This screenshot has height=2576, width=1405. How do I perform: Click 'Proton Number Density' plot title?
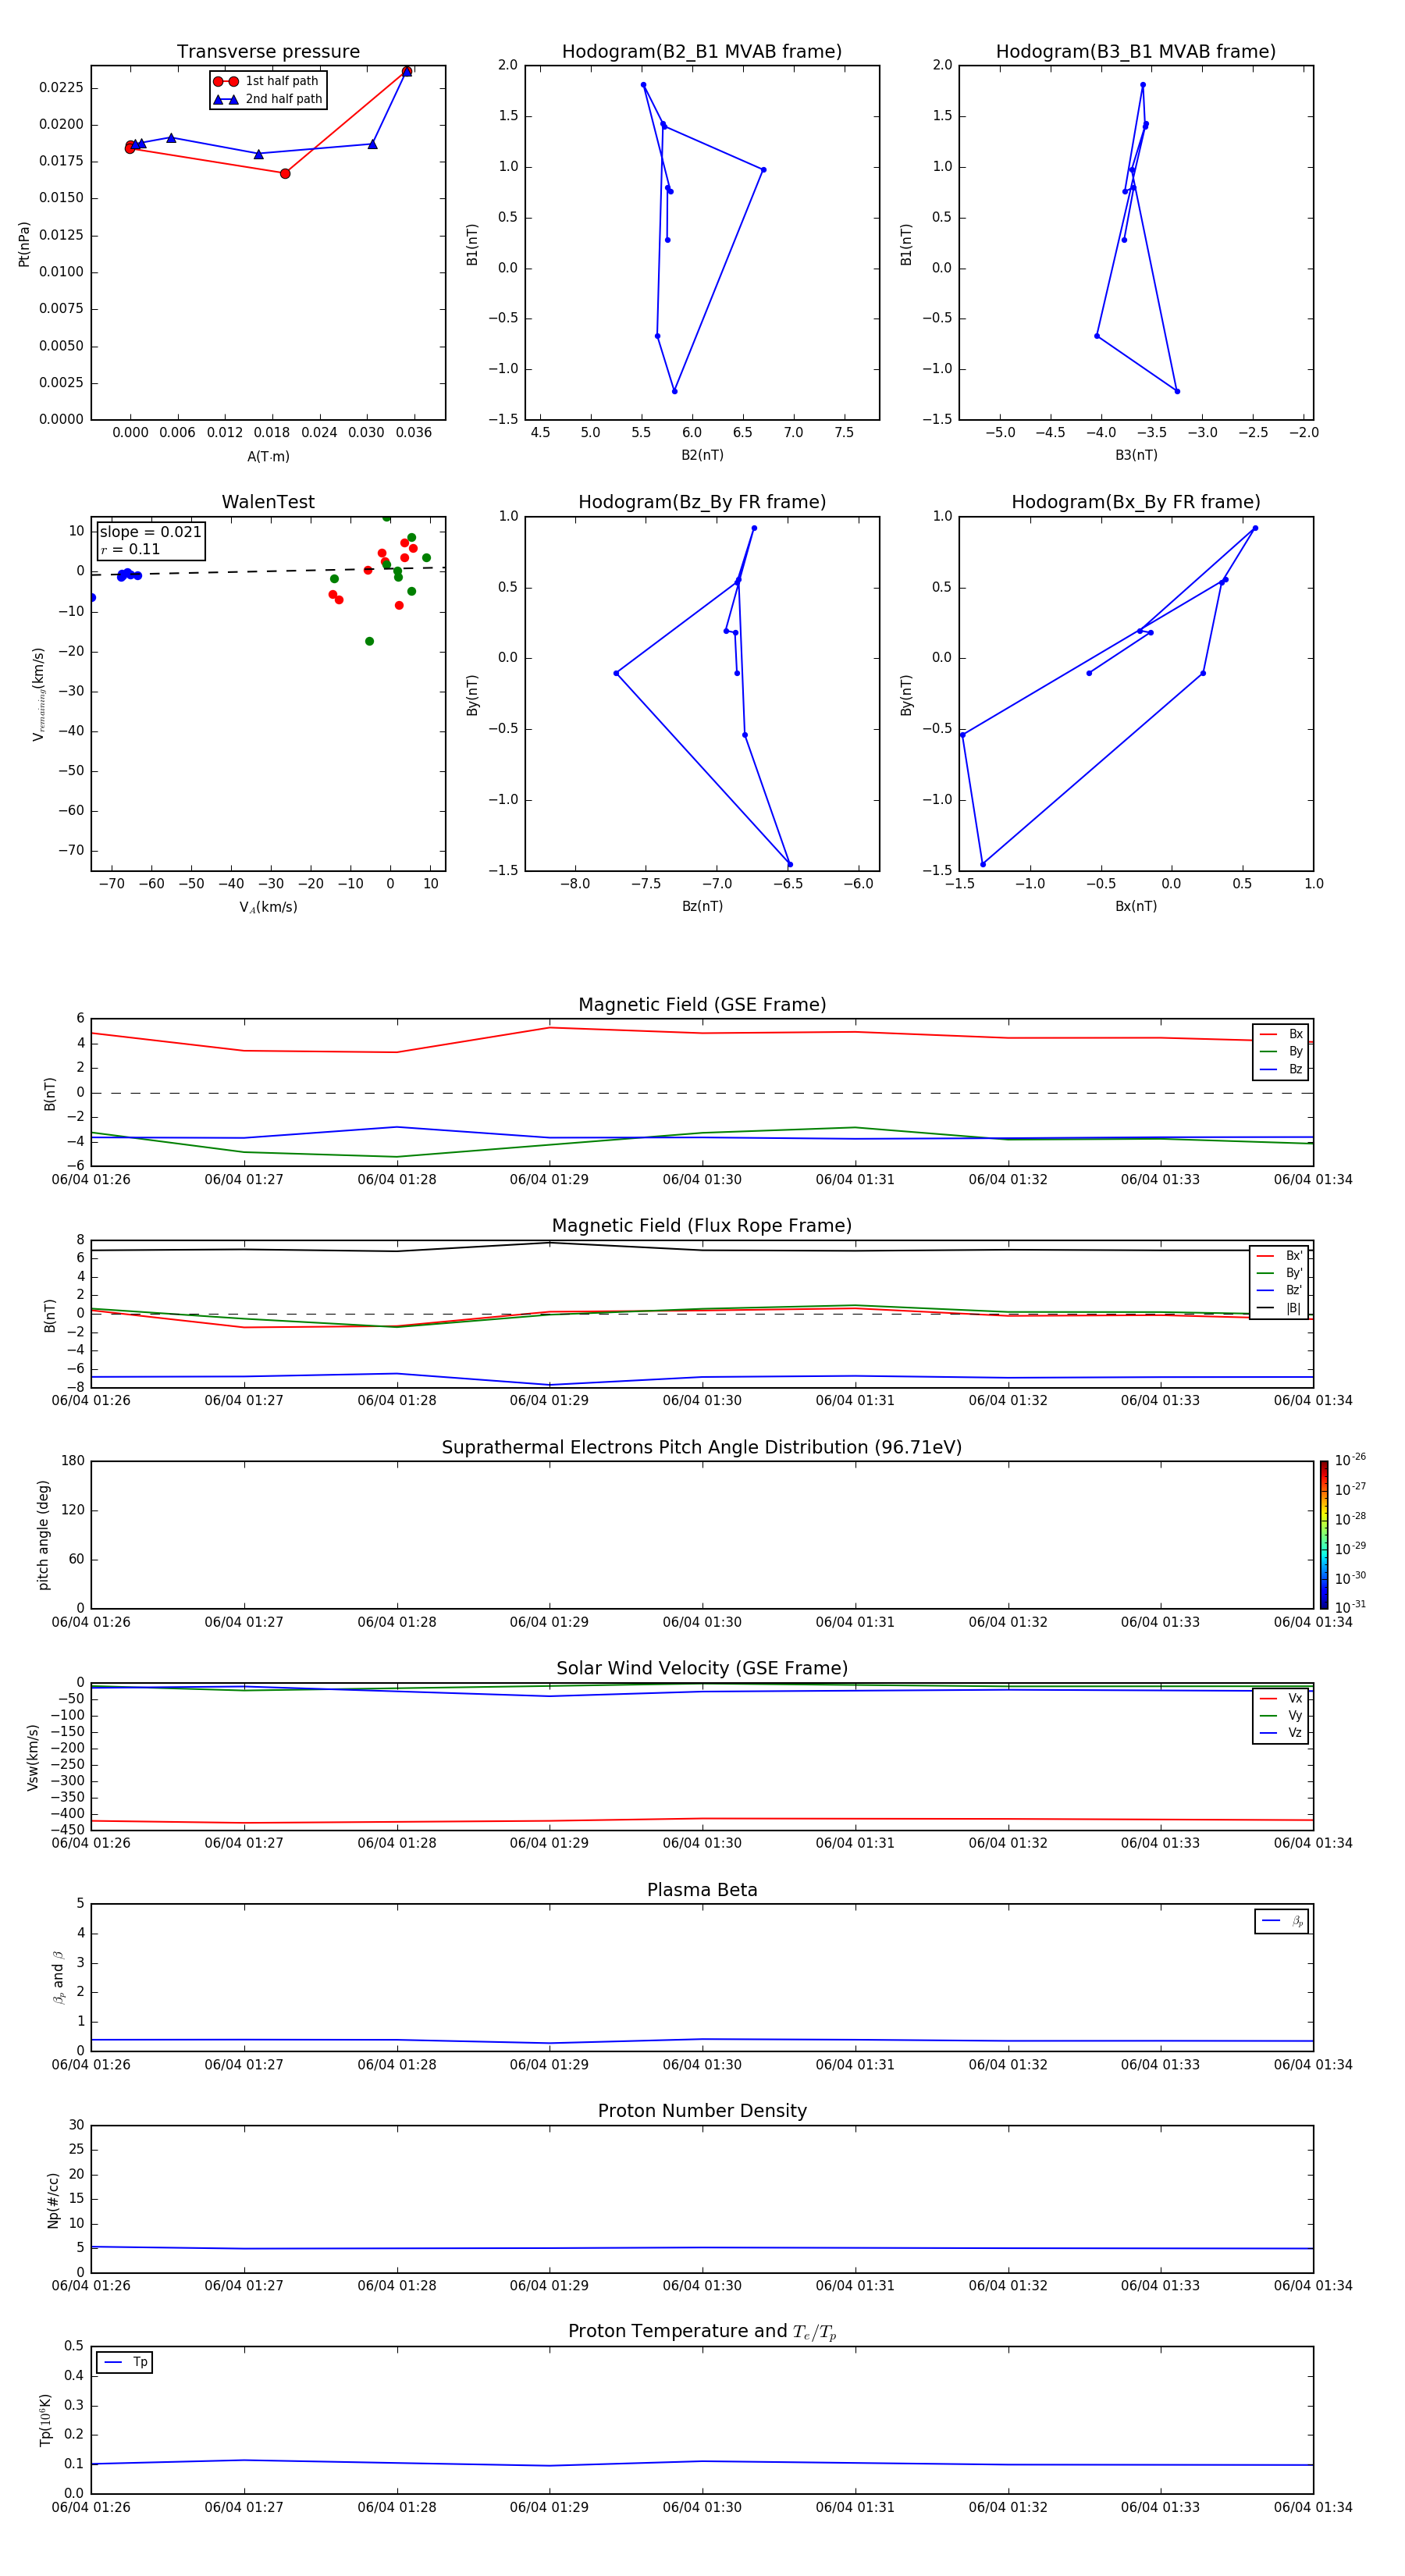coord(702,2111)
